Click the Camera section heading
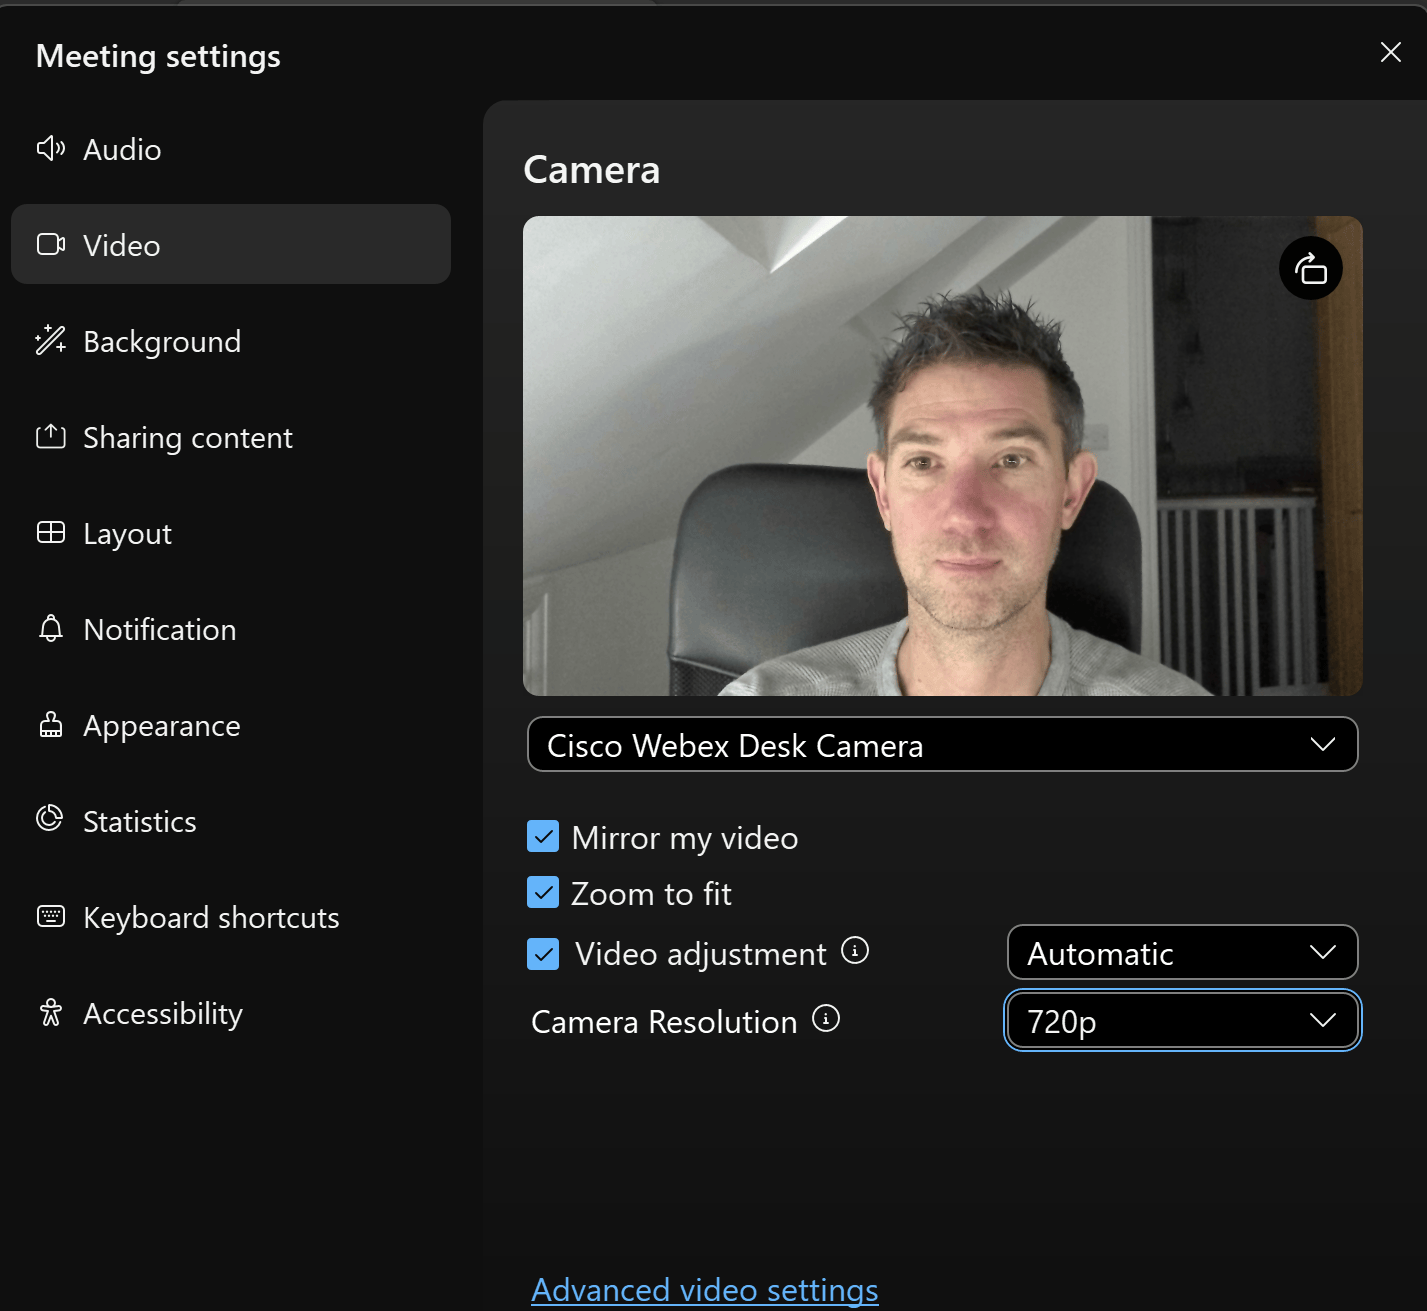 point(592,170)
